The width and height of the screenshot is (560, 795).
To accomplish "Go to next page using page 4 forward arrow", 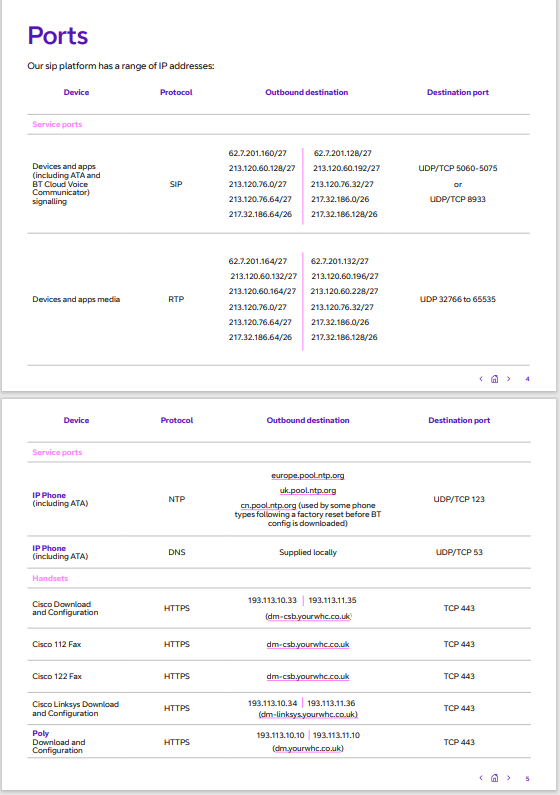I will 509,379.
